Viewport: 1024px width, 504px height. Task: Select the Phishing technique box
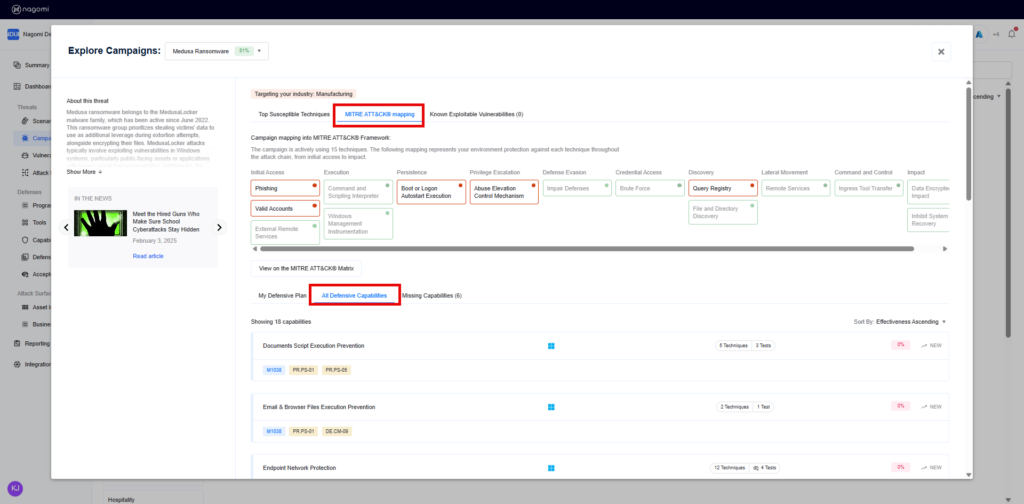285,188
